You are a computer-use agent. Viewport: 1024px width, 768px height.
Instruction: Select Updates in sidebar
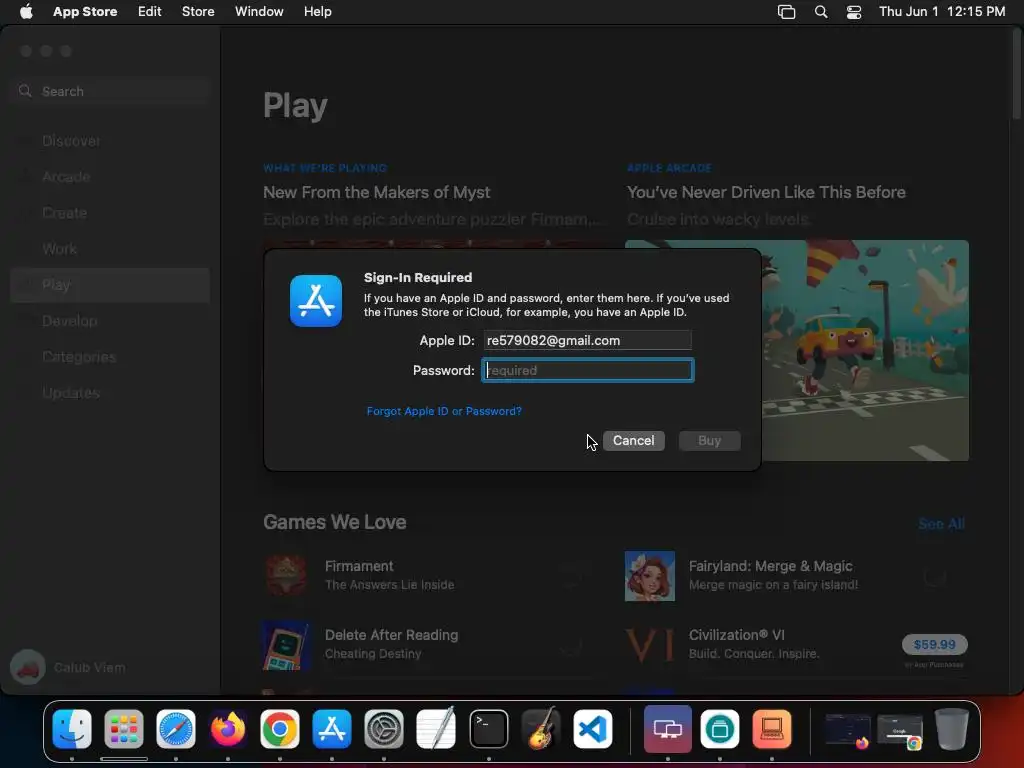pyautogui.click(x=110, y=392)
